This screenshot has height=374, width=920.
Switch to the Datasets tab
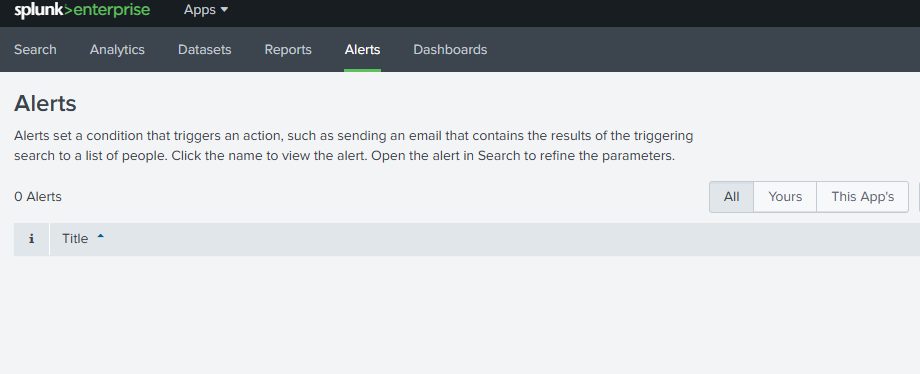click(205, 50)
